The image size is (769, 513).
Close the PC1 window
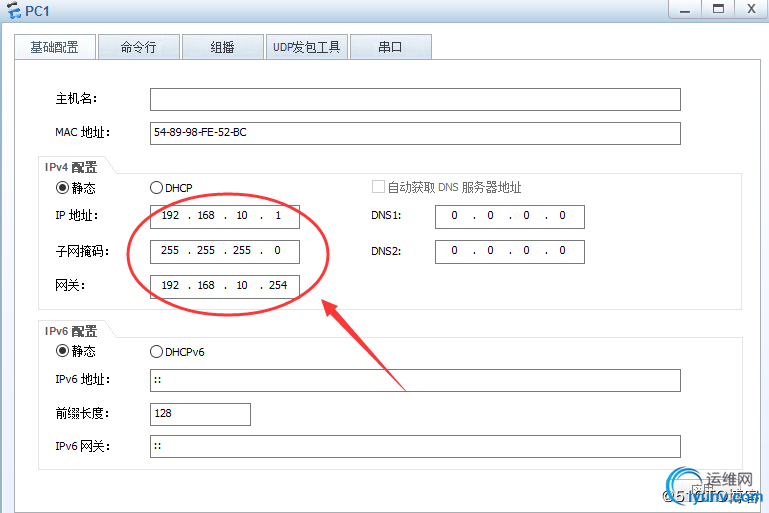[x=751, y=9]
